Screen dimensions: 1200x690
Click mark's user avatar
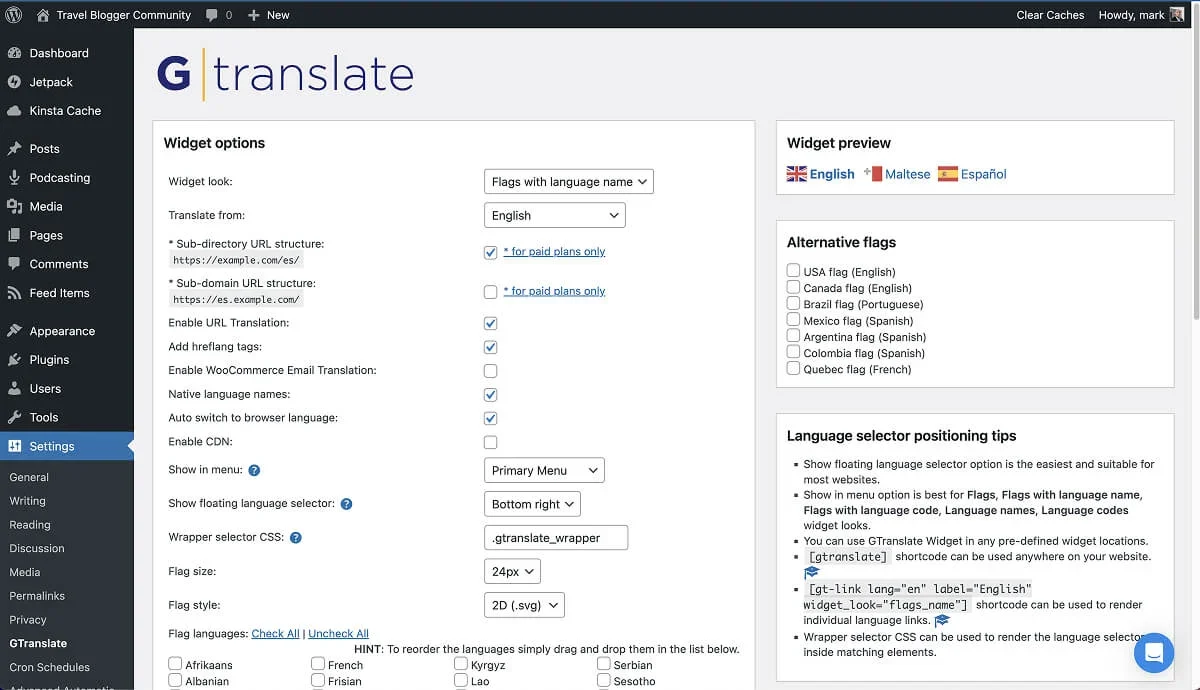(1177, 15)
